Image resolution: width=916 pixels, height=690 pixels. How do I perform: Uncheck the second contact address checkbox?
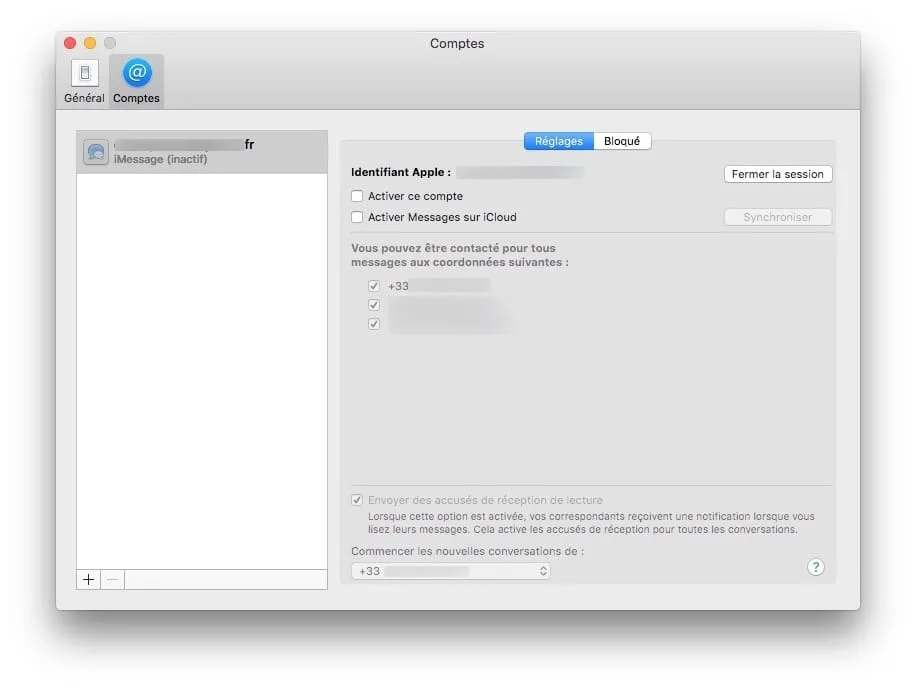[x=374, y=304]
